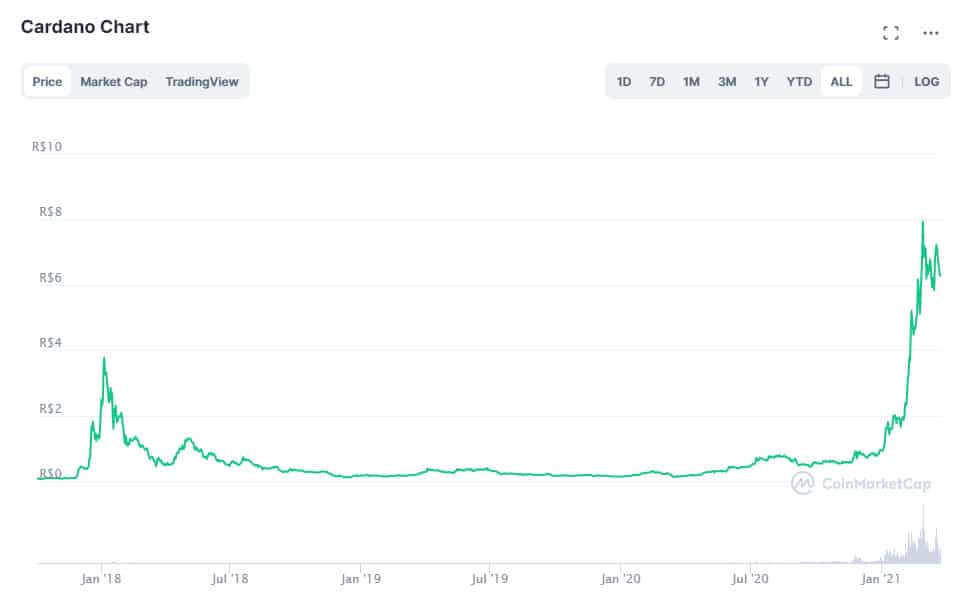The image size is (965, 603).
Task: Switch to the Price tab
Action: pos(47,81)
